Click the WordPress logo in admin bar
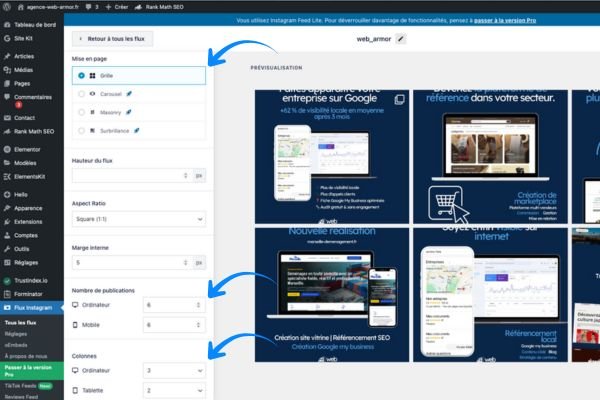Viewport: 600px width, 400px height. click(x=7, y=7)
